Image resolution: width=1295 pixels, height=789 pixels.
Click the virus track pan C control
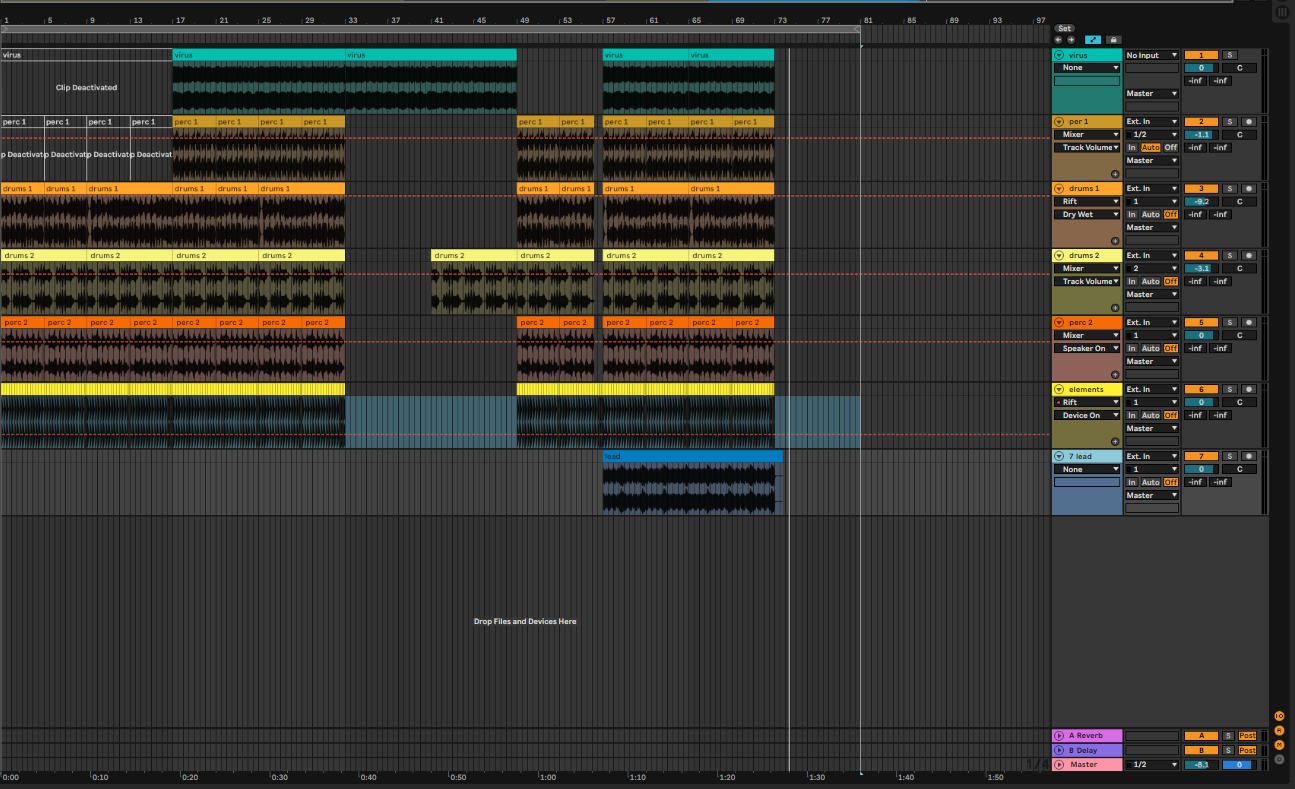pos(1239,68)
